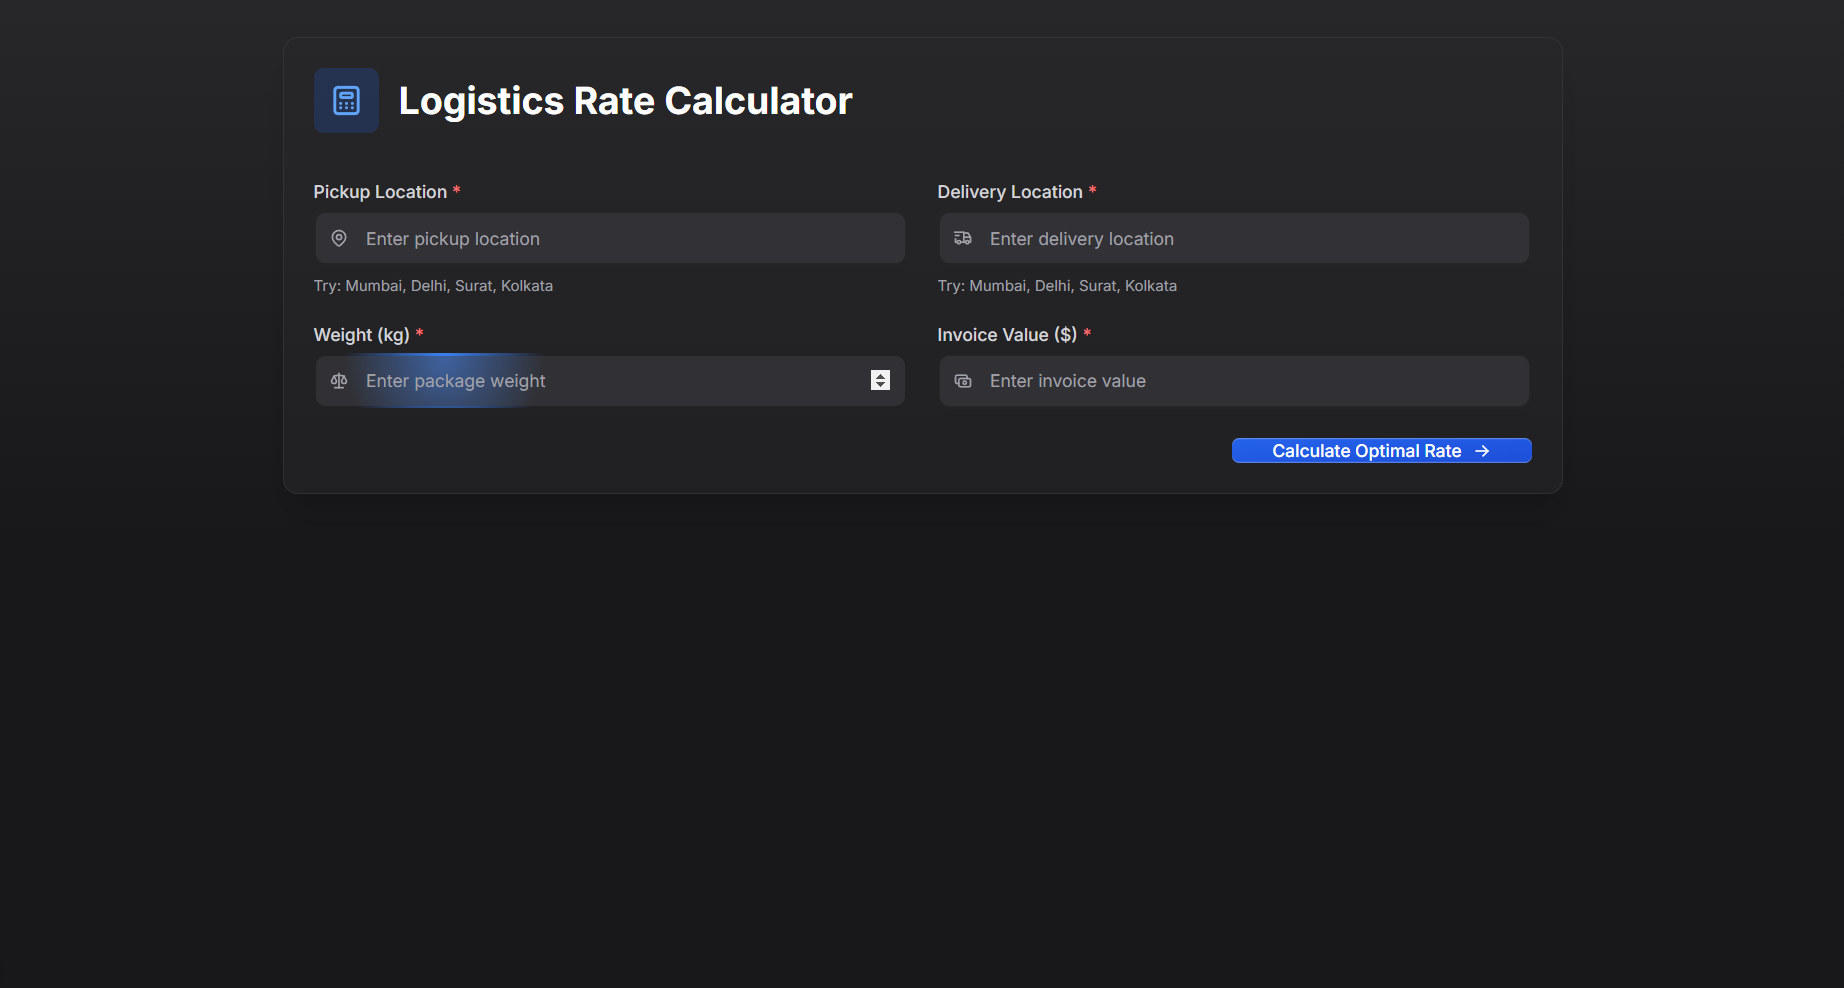Decrease weight with the down stepper arrow
Screen dimensions: 1844x988
880,386
